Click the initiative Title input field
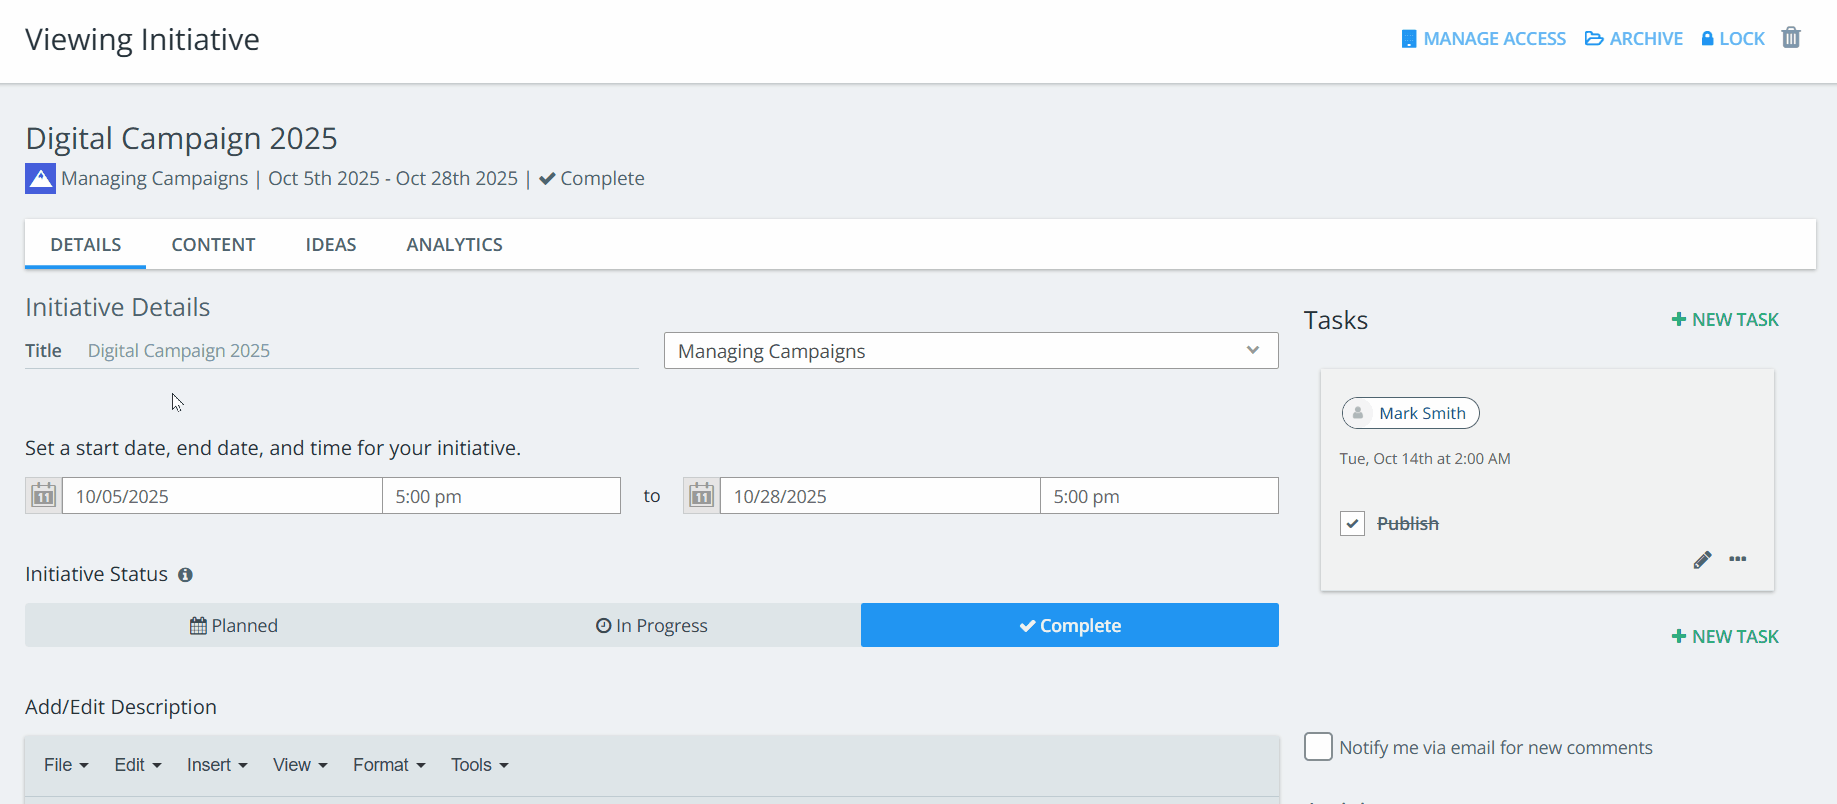This screenshot has height=804, width=1837. [360, 351]
